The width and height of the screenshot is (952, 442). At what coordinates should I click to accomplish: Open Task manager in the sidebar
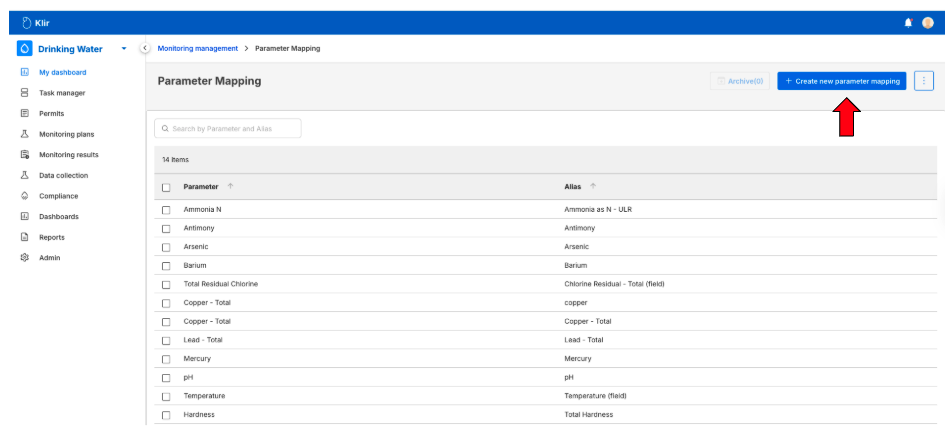pos(62,93)
